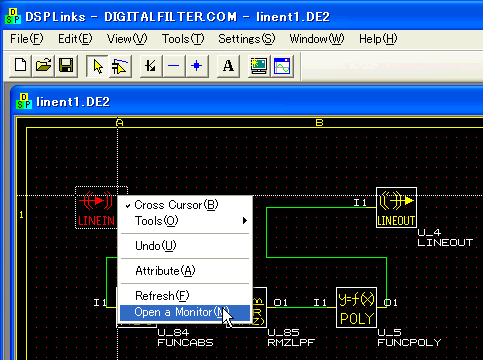Select the arrow pointer tool
The width and height of the screenshot is (483, 360).
coord(97,66)
